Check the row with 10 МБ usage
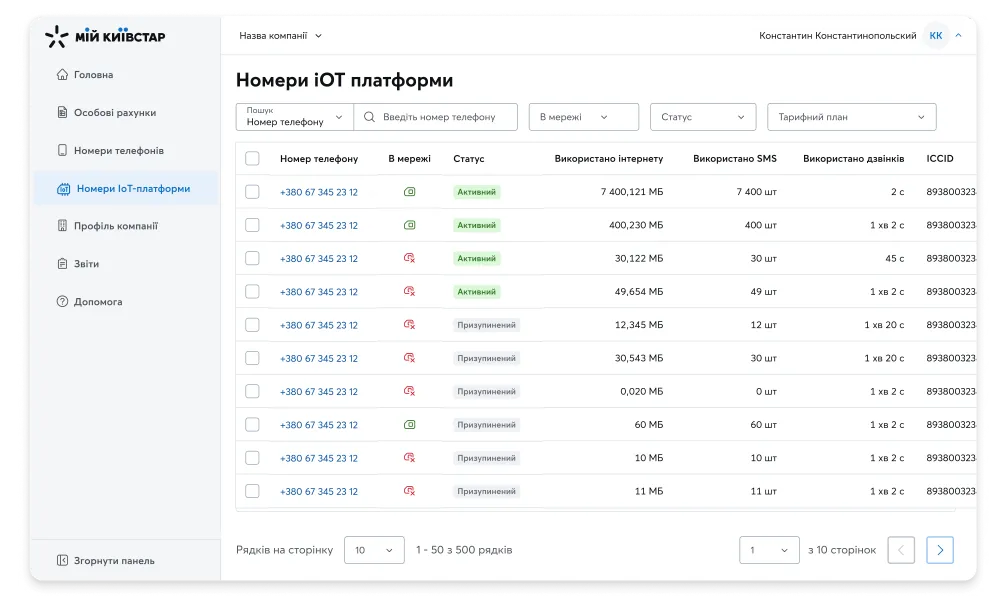Screen dimensions: 1006x597 pos(252,458)
